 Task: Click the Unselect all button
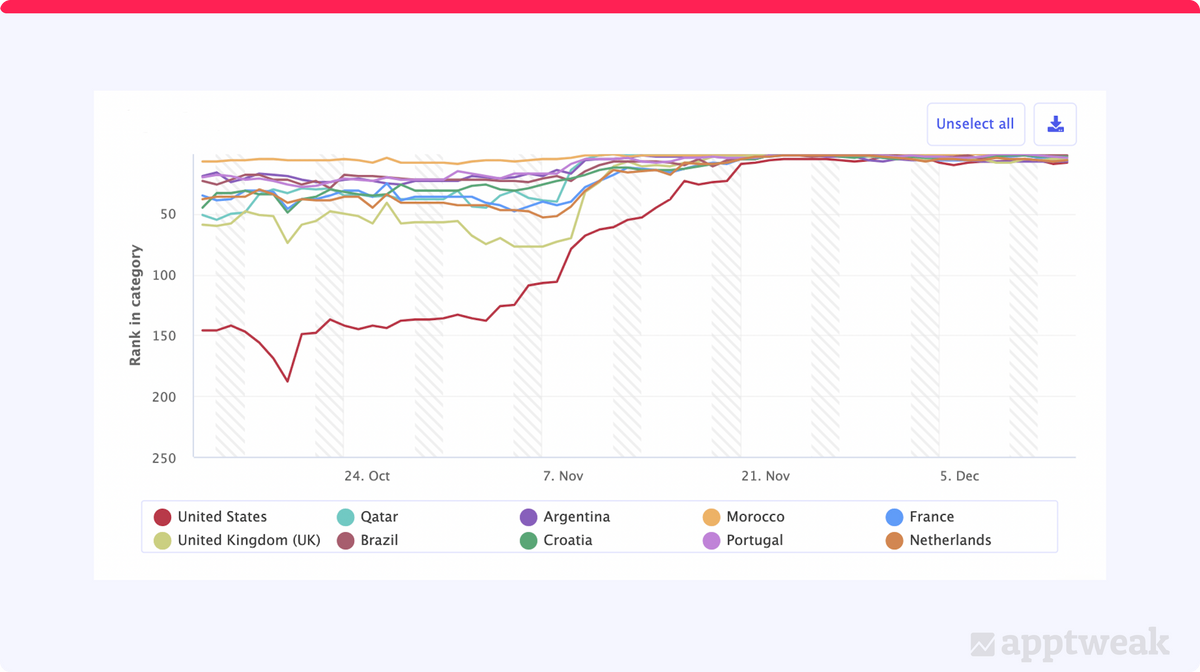tap(975, 124)
